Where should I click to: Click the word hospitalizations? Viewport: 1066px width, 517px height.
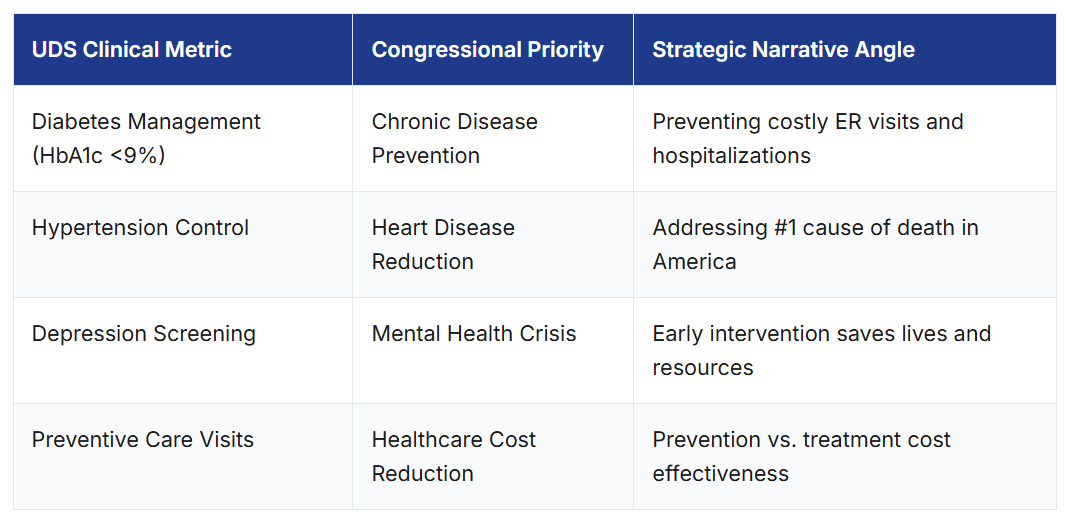tap(731, 156)
